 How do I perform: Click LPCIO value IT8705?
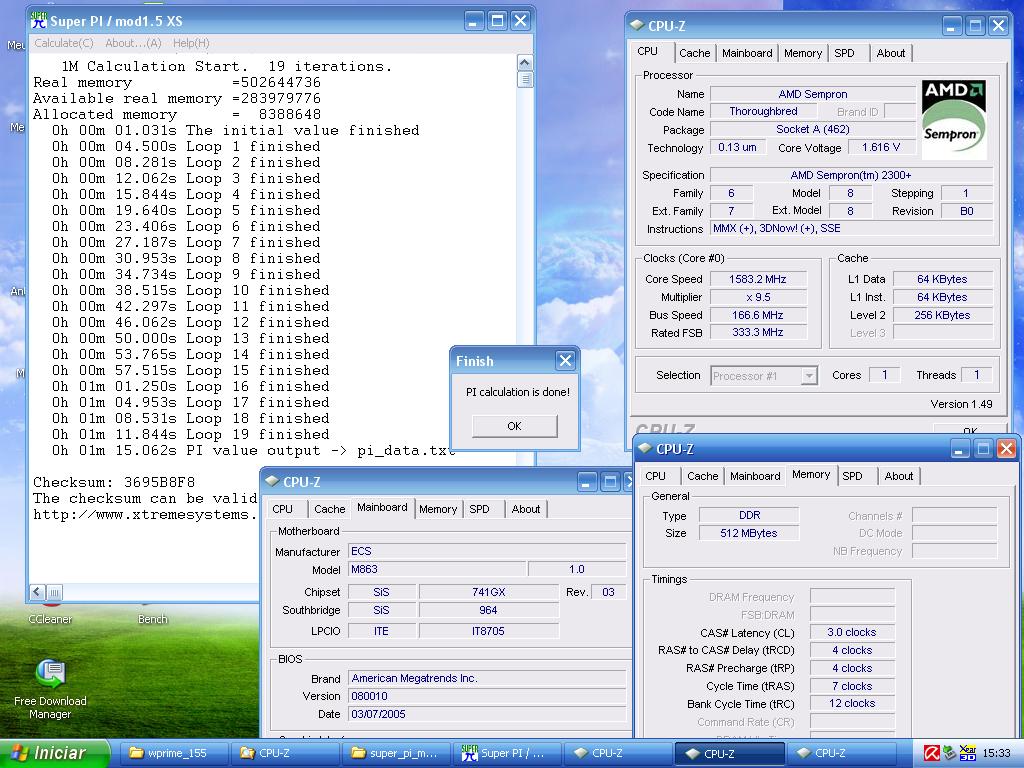488,632
